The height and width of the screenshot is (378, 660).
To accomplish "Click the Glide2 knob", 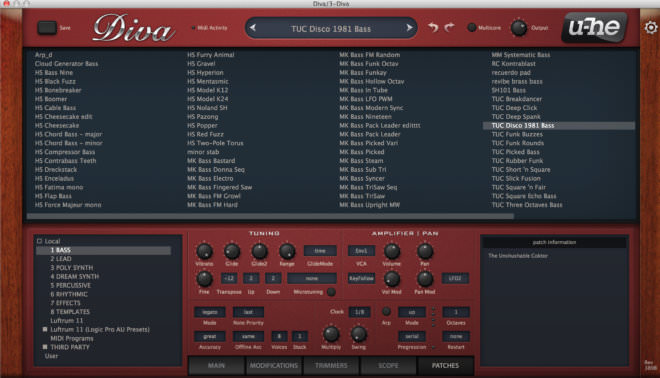I will (259, 251).
